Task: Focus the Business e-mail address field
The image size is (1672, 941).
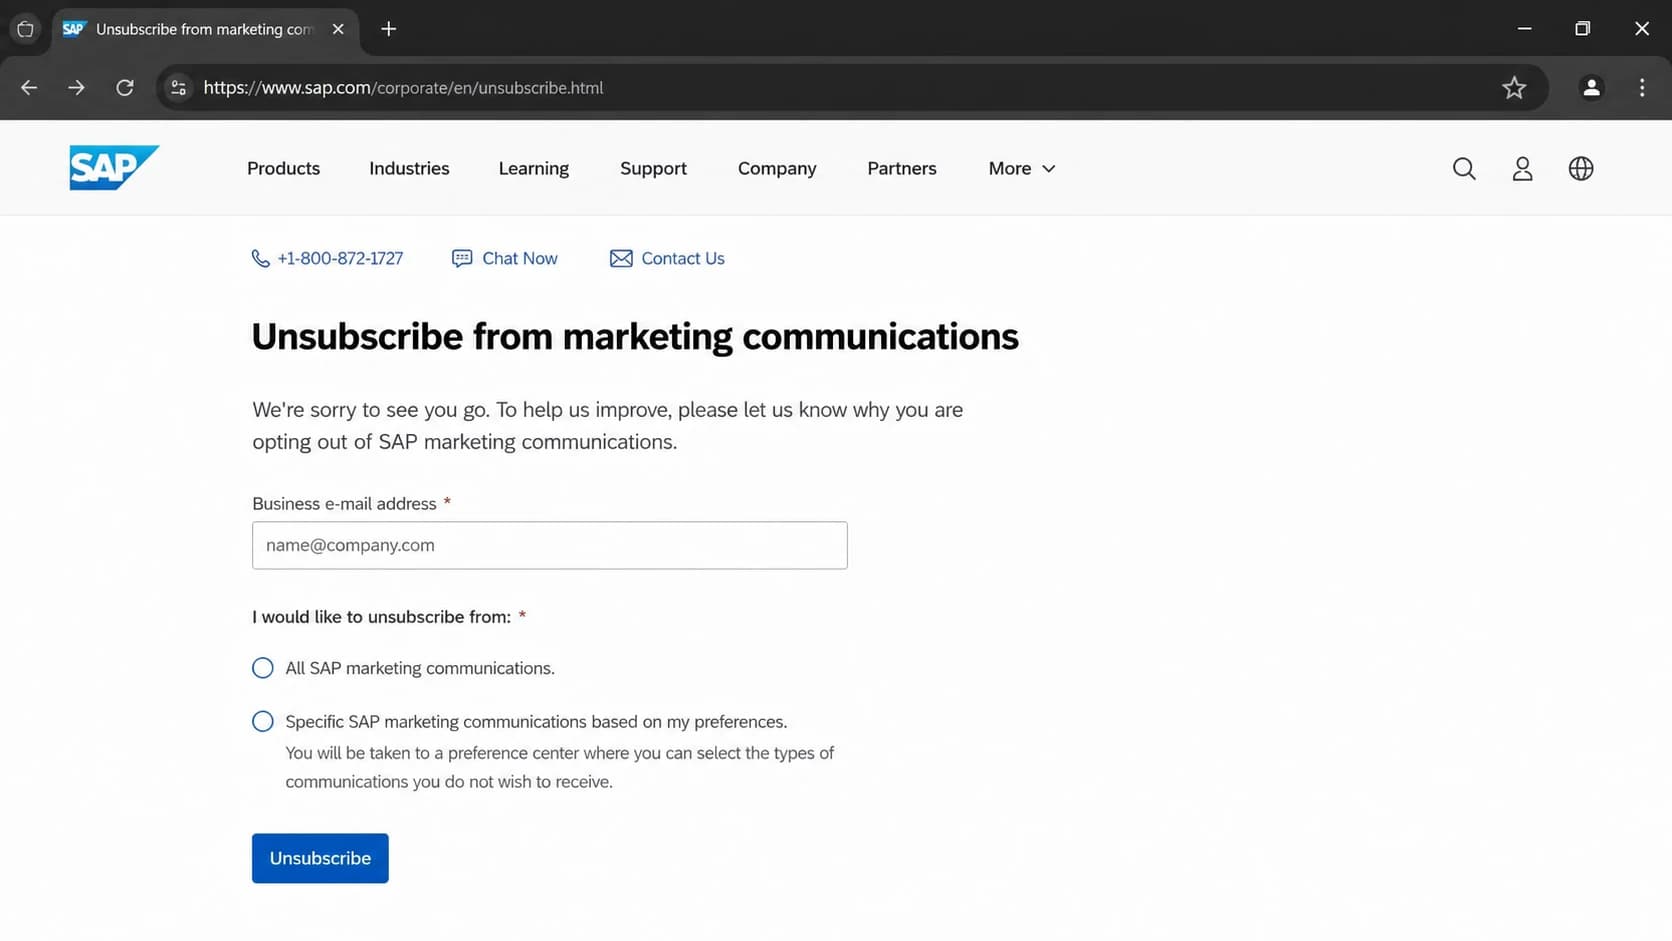Action: [550, 545]
